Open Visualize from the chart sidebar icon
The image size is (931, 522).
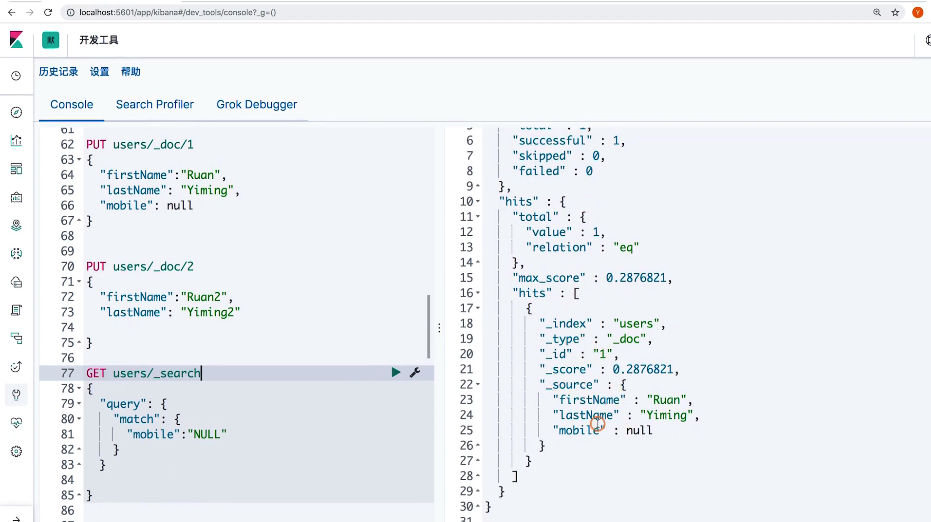tap(16, 140)
